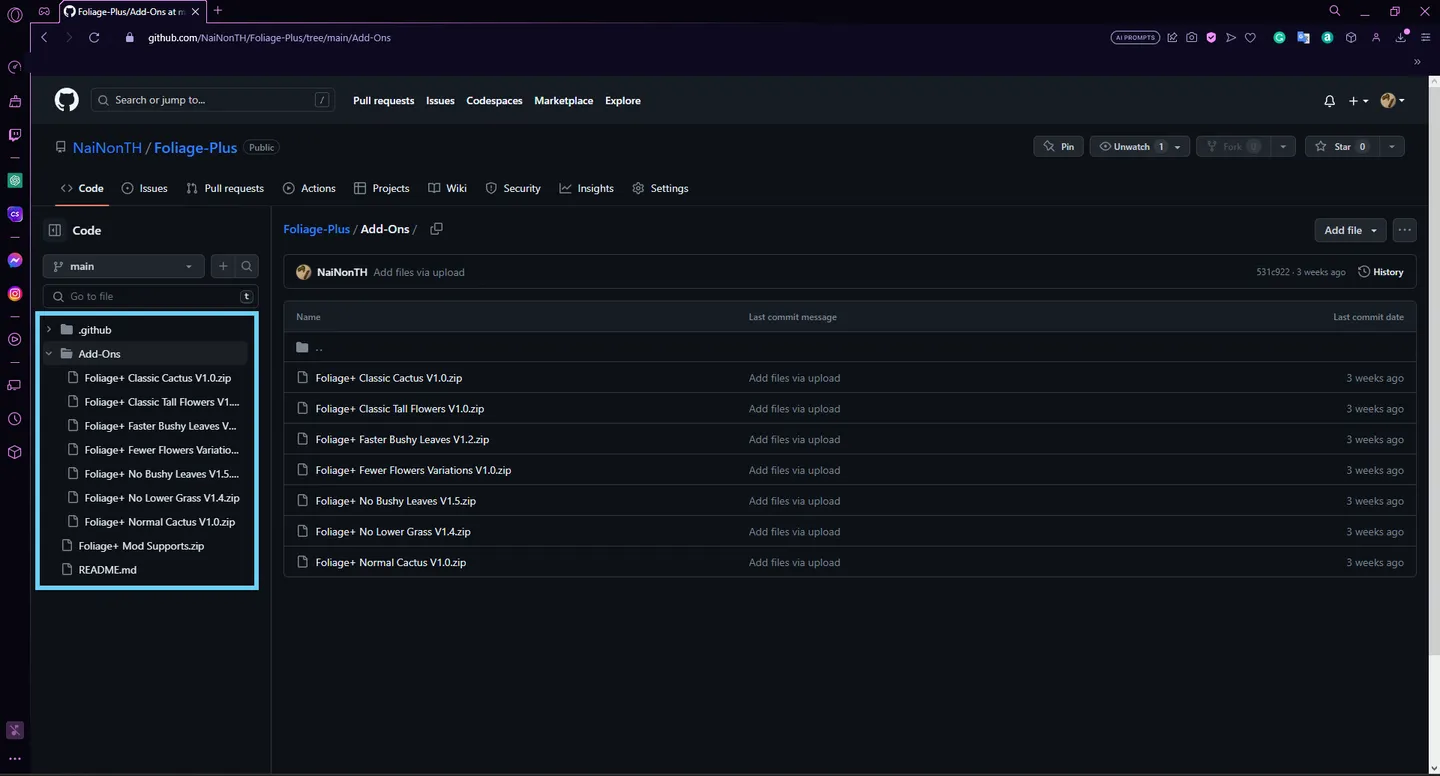
Task: Expand the Unwatch options dropdown
Action: (x=1178, y=147)
